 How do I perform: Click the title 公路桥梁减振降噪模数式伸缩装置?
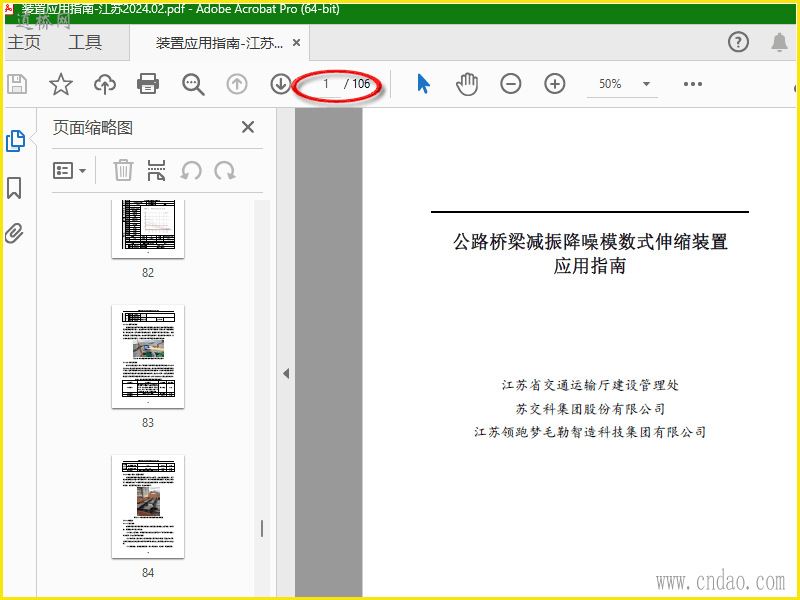[x=590, y=241]
